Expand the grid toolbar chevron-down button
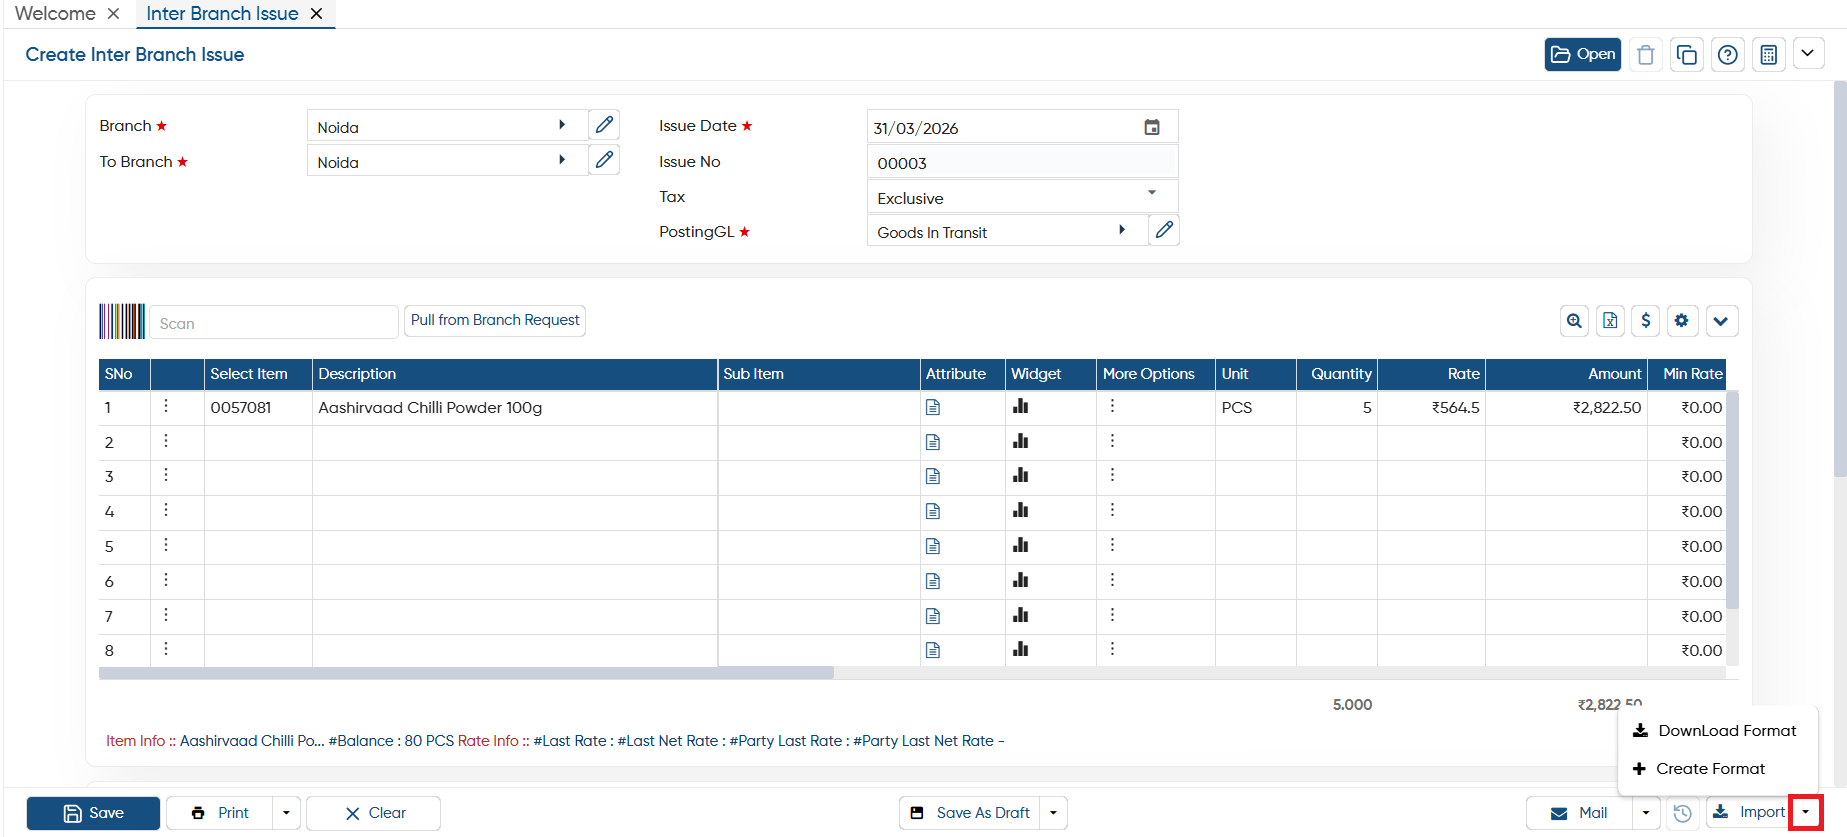The image size is (1847, 837). click(x=1721, y=321)
